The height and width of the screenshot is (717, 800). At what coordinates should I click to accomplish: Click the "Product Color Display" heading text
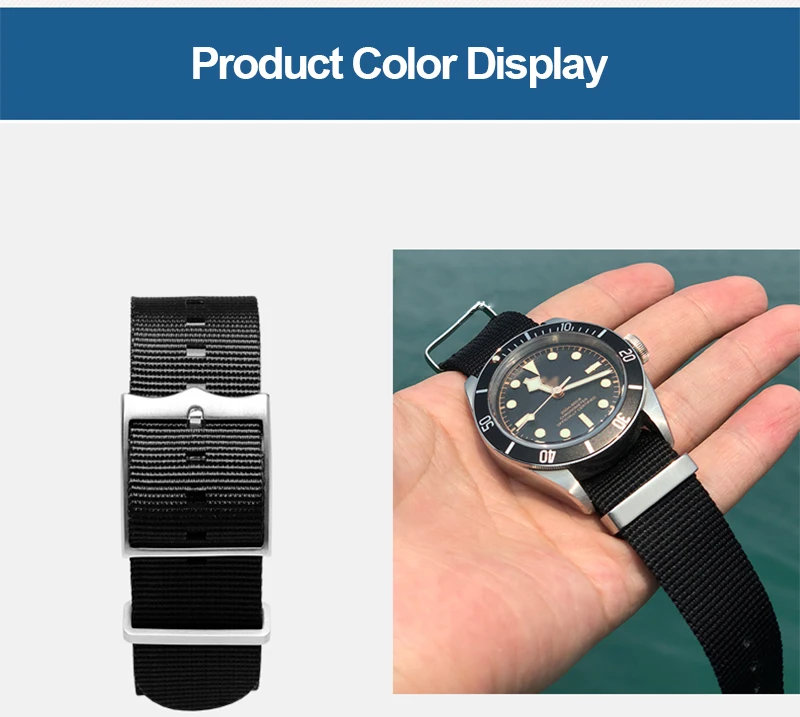click(399, 64)
